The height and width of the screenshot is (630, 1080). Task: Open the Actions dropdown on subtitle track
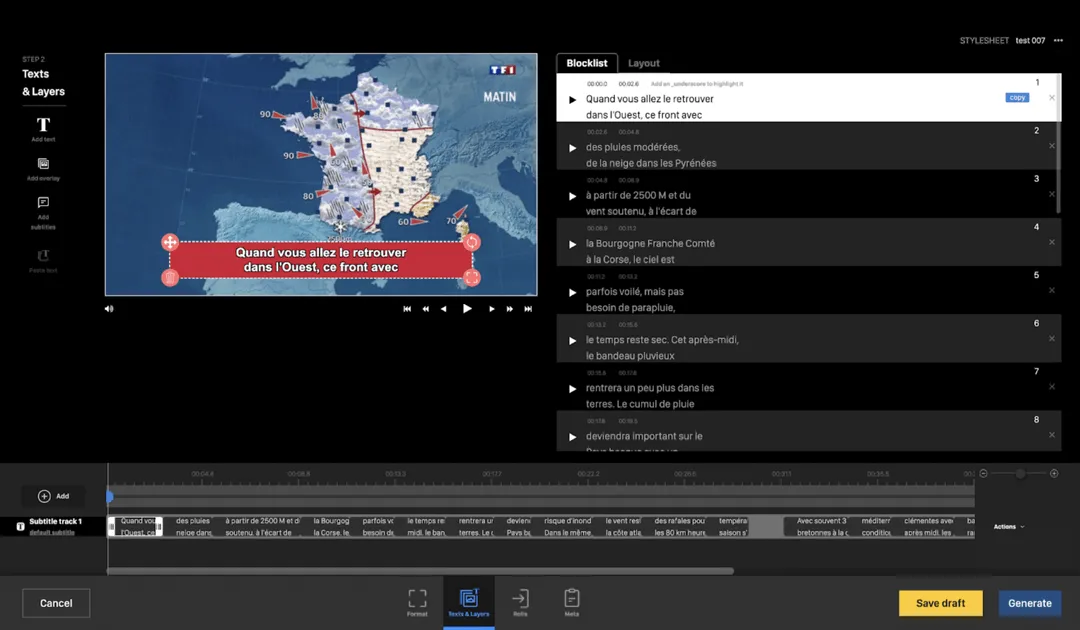1008,526
